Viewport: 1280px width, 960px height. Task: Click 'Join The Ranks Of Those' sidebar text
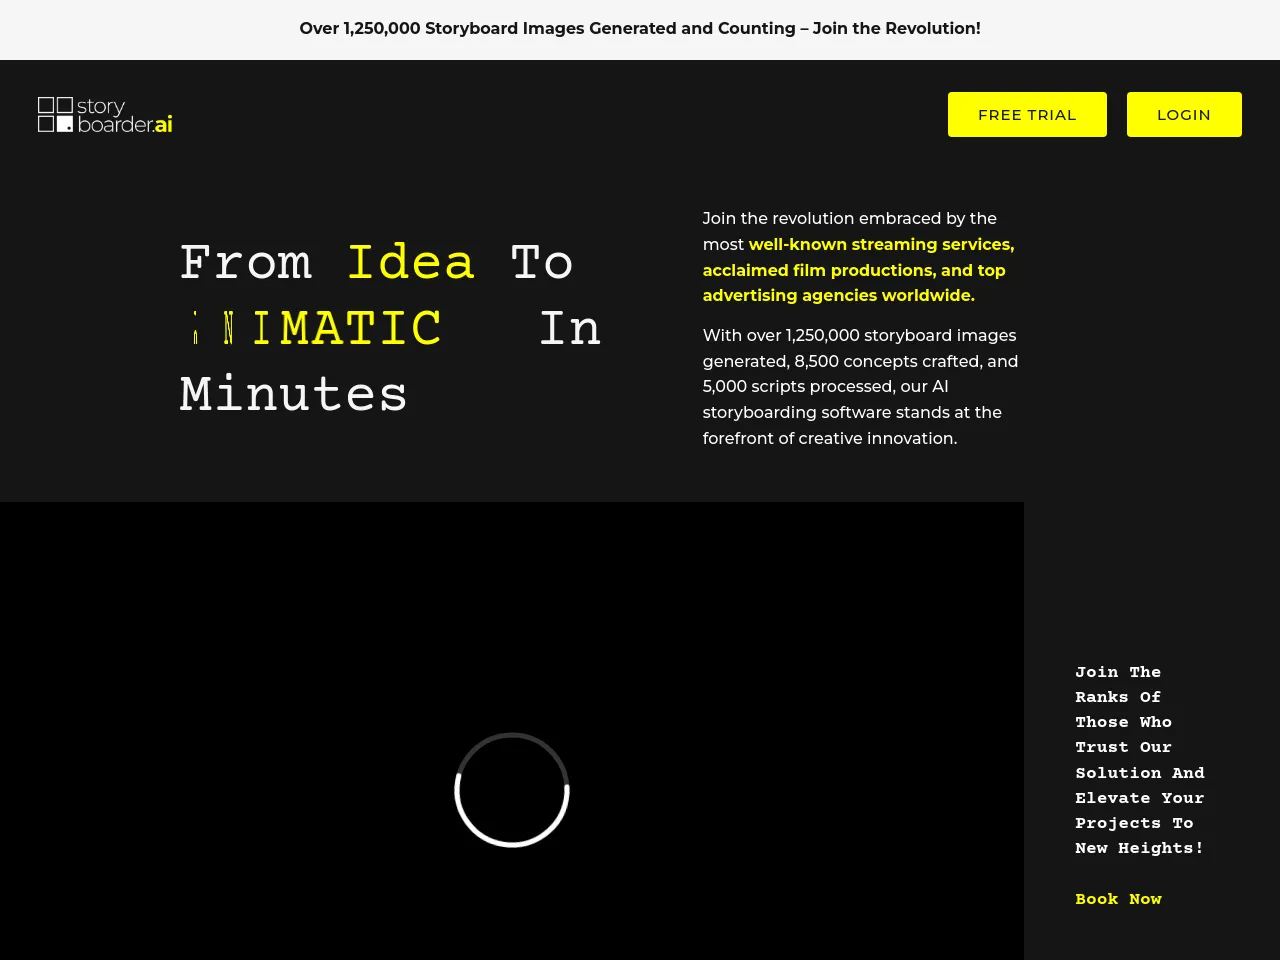coord(1118,697)
